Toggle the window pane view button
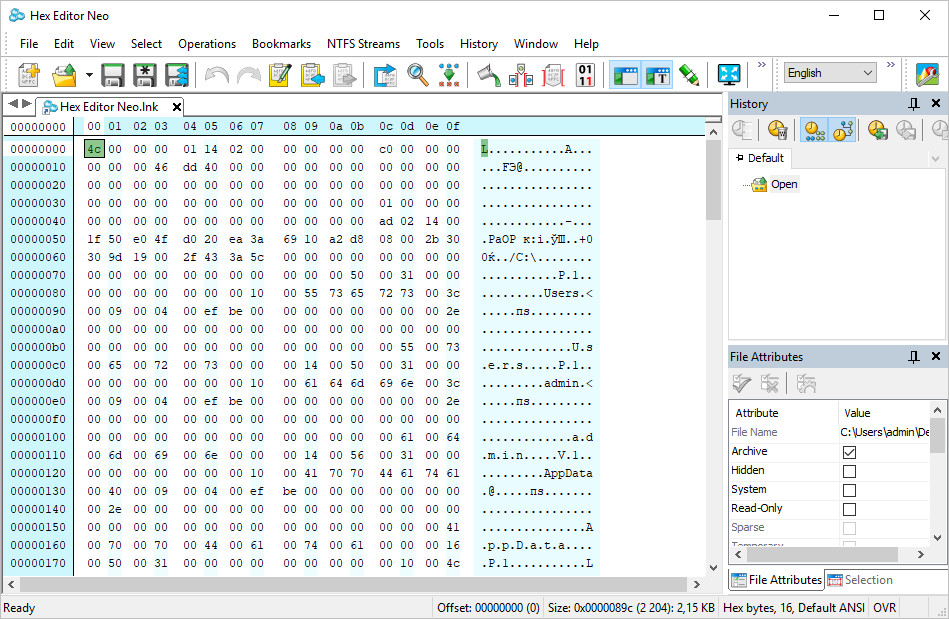Screen dimensions: 949x619 point(625,75)
